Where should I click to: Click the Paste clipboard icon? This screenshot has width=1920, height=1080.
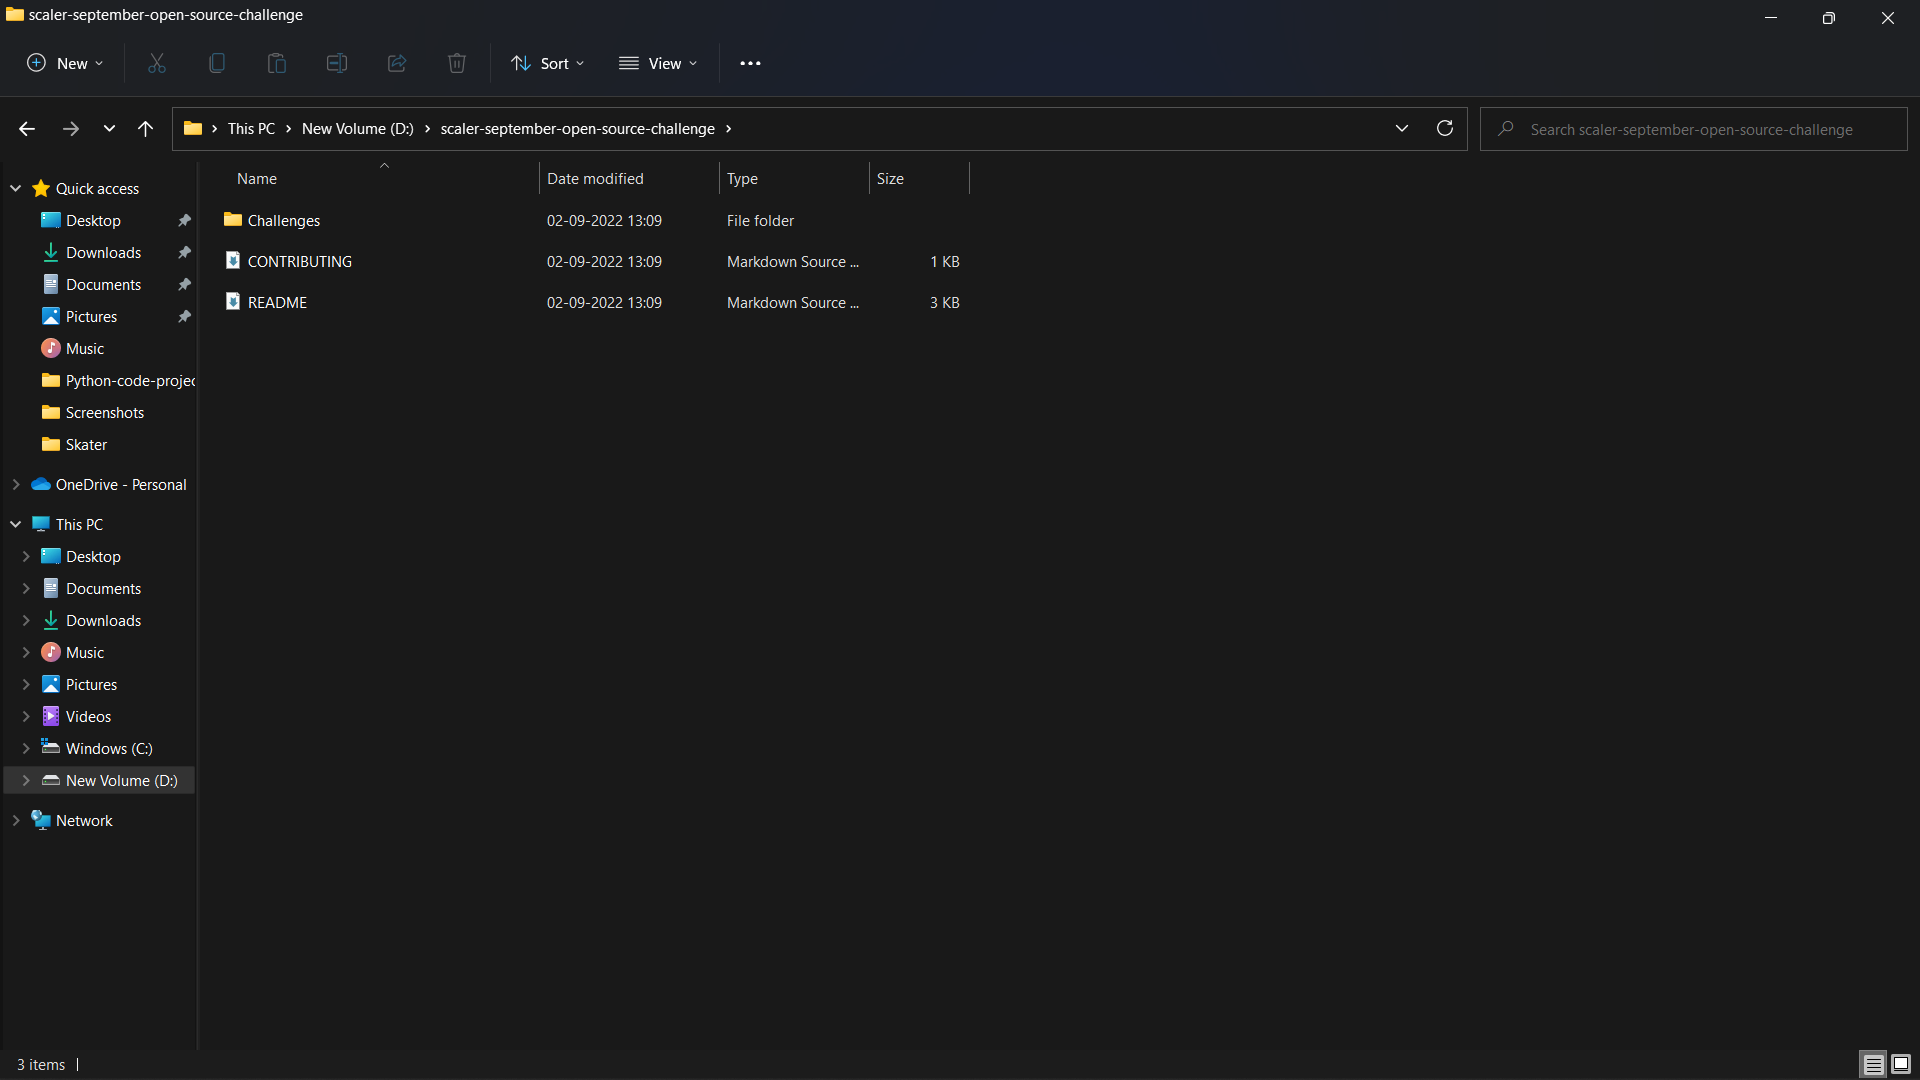tap(277, 63)
